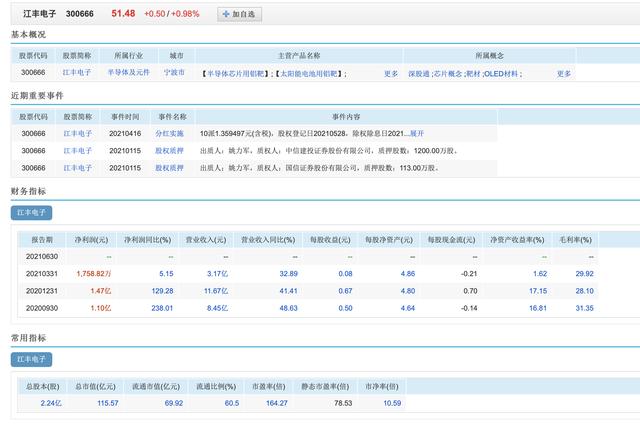
Task: Click 净利润(元) column header
Action: [x=91, y=240]
